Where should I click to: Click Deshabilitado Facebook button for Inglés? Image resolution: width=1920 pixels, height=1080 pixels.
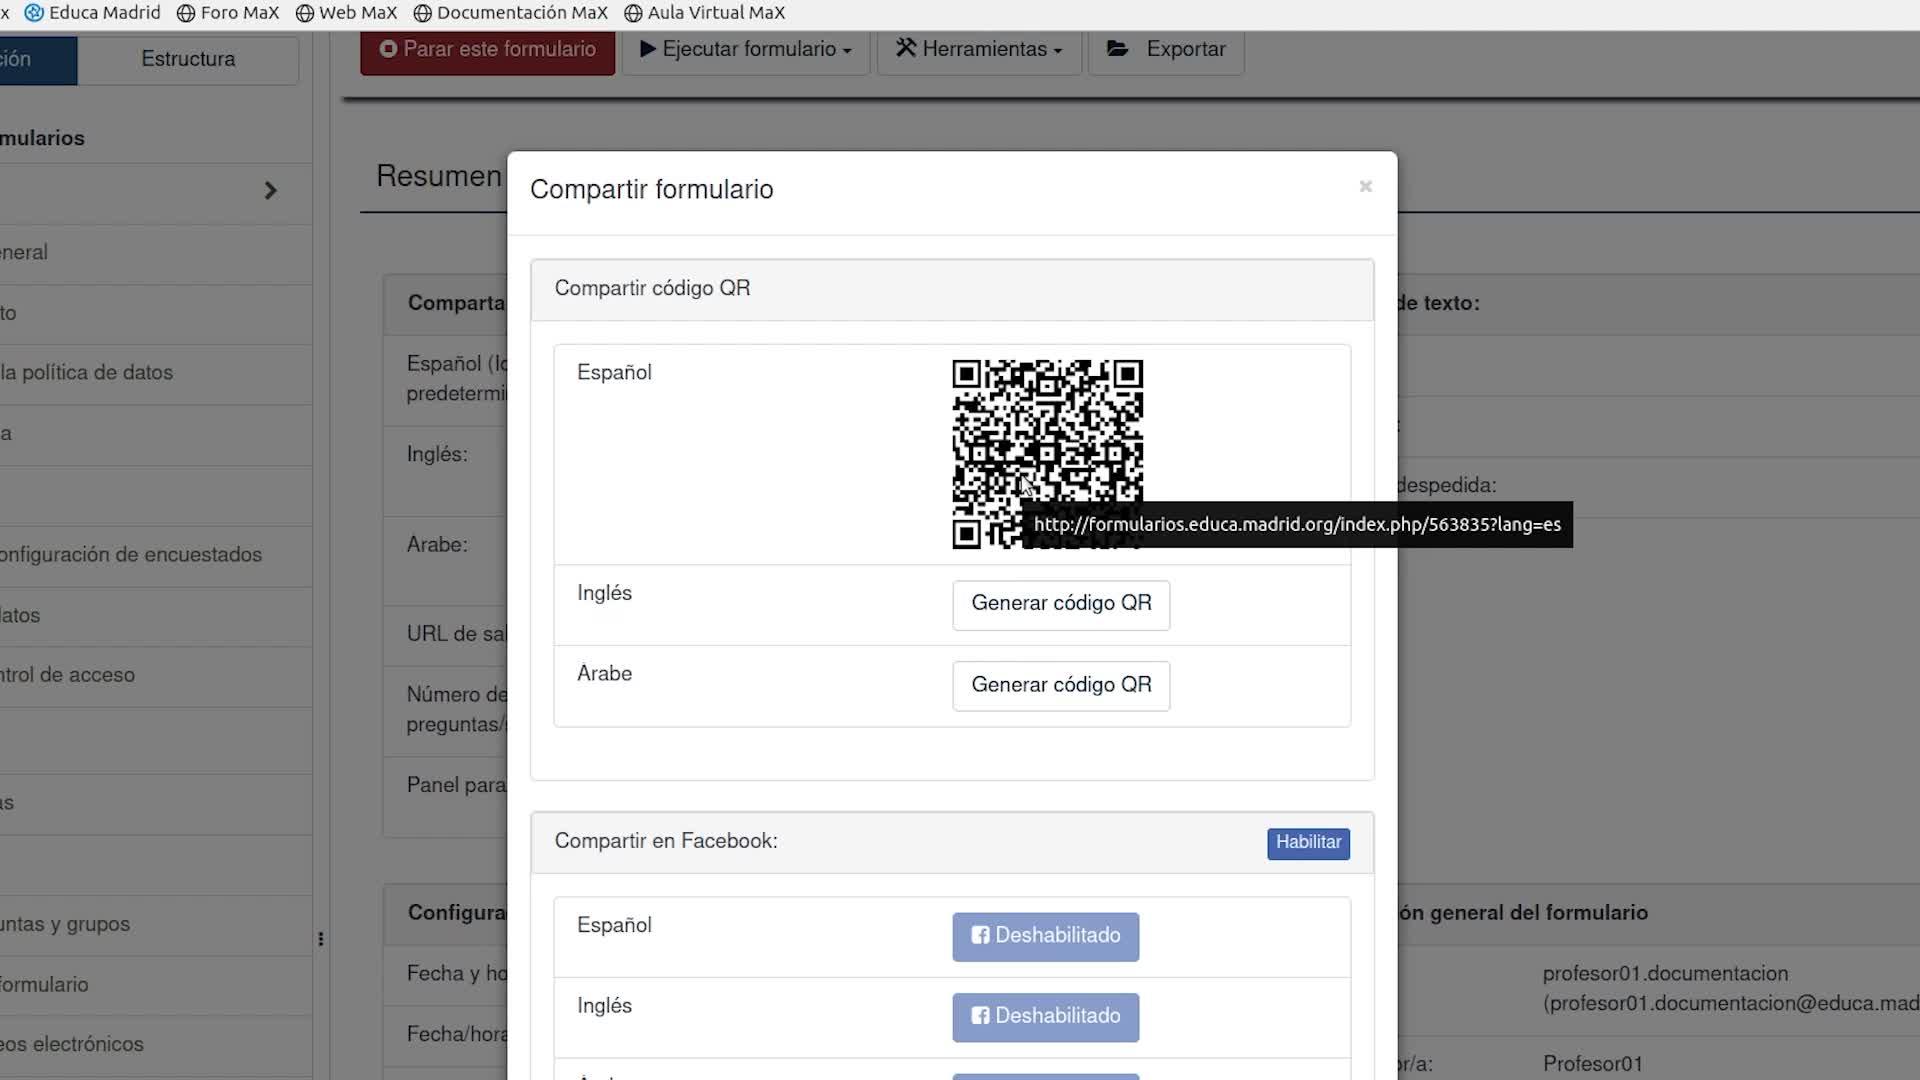click(x=1045, y=1017)
